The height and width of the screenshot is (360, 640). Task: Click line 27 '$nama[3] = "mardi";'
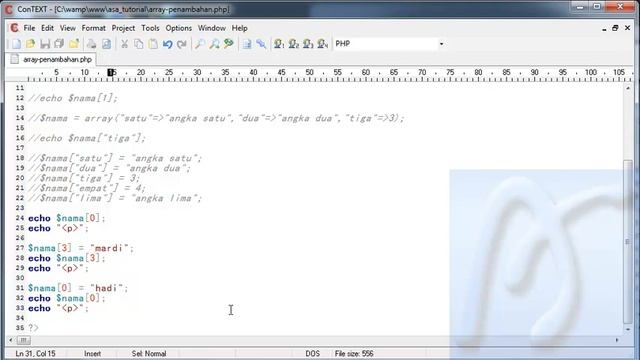[x=81, y=248]
